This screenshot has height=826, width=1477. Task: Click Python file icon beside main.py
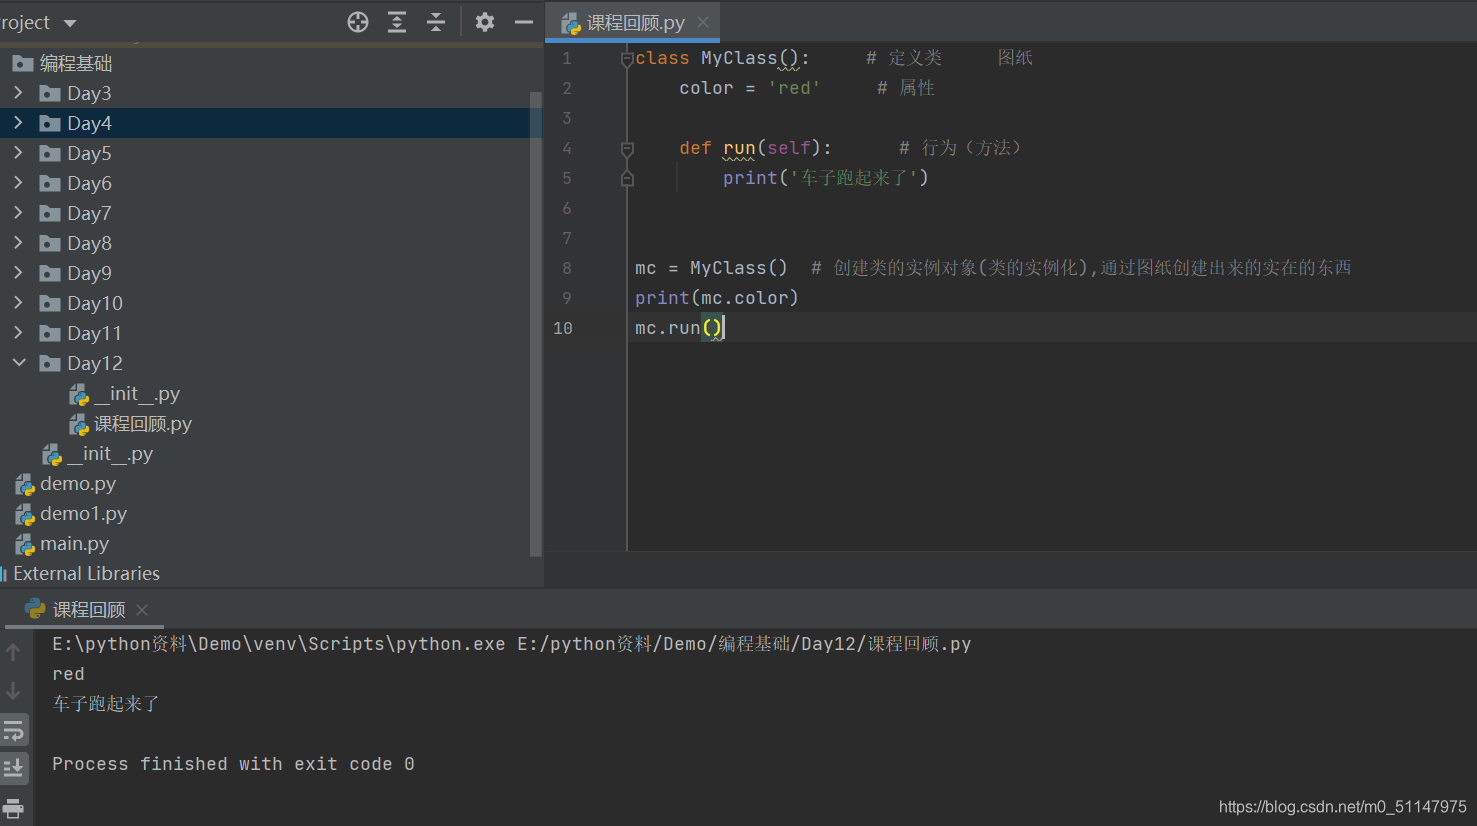[x=25, y=545]
